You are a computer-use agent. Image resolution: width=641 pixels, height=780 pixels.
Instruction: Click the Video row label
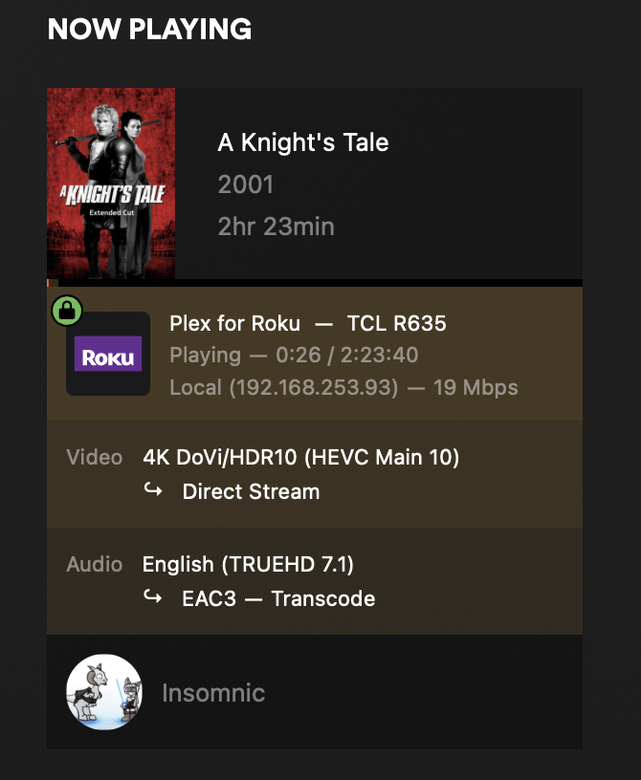pos(94,458)
